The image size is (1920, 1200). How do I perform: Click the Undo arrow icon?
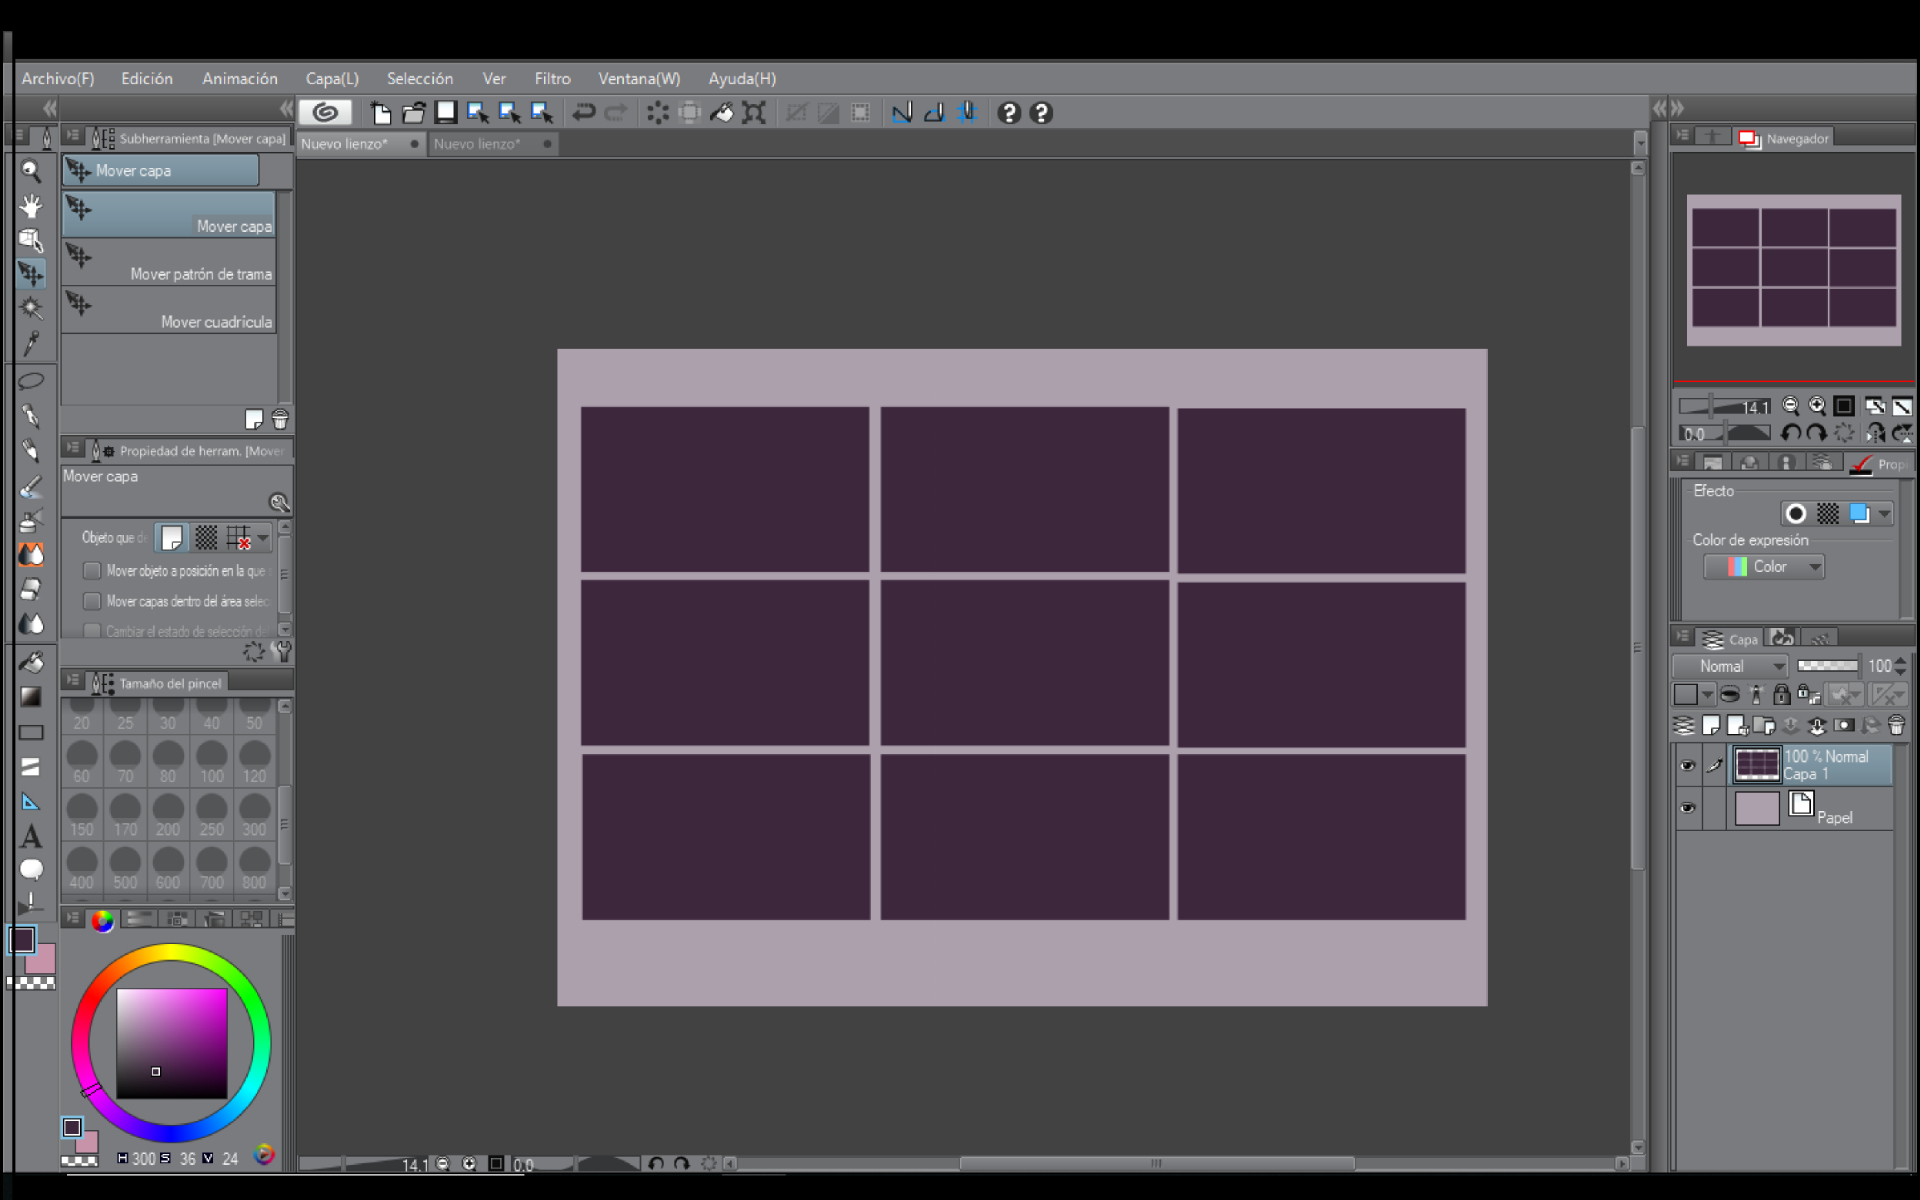pyautogui.click(x=584, y=113)
